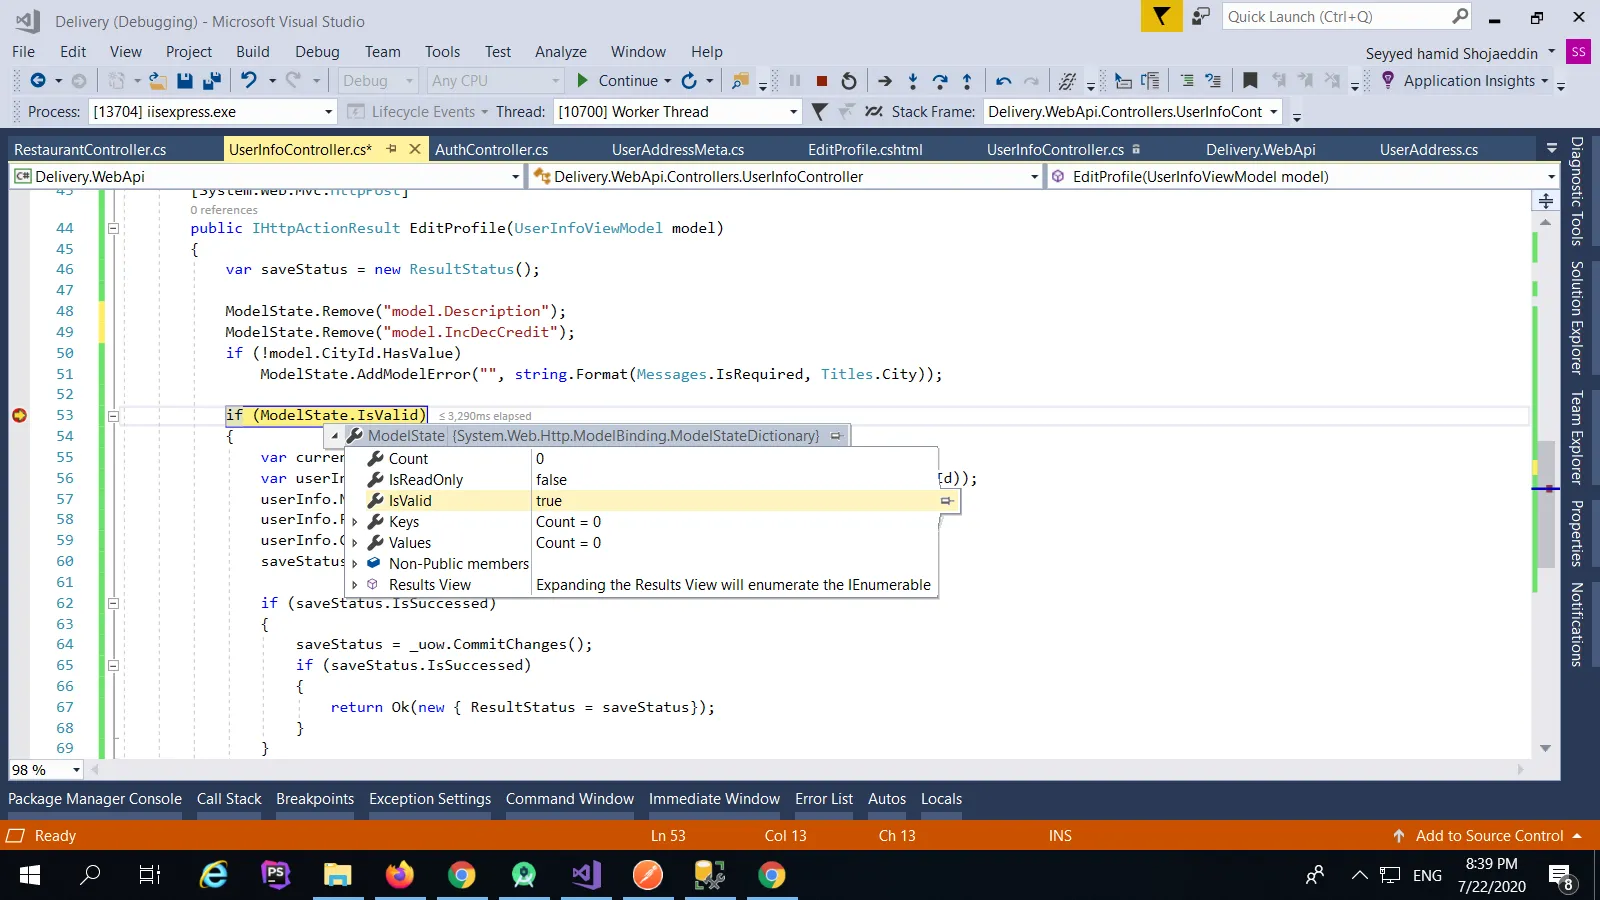Toggle the breakpoint on line 53

click(19, 415)
